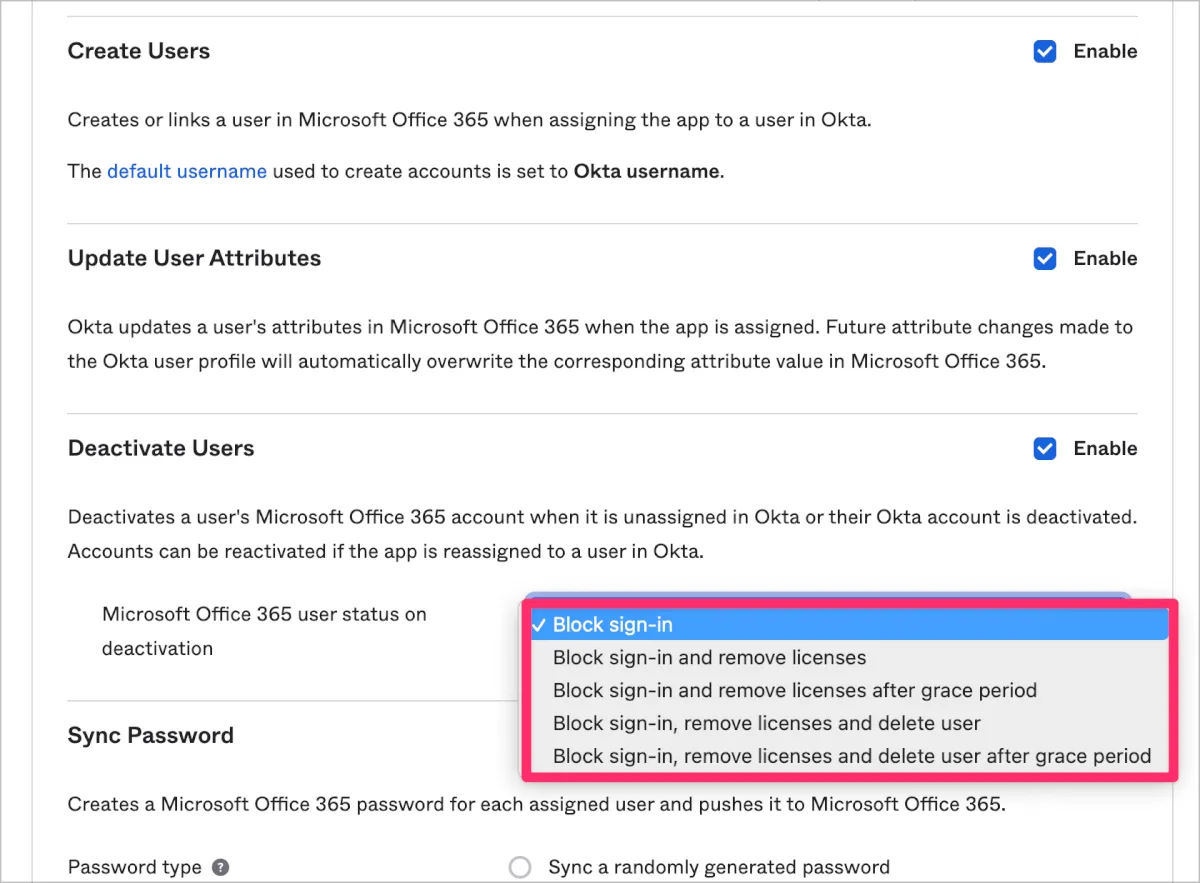Select the checked Block sign-in option
The height and width of the screenshot is (883, 1200).
point(612,625)
